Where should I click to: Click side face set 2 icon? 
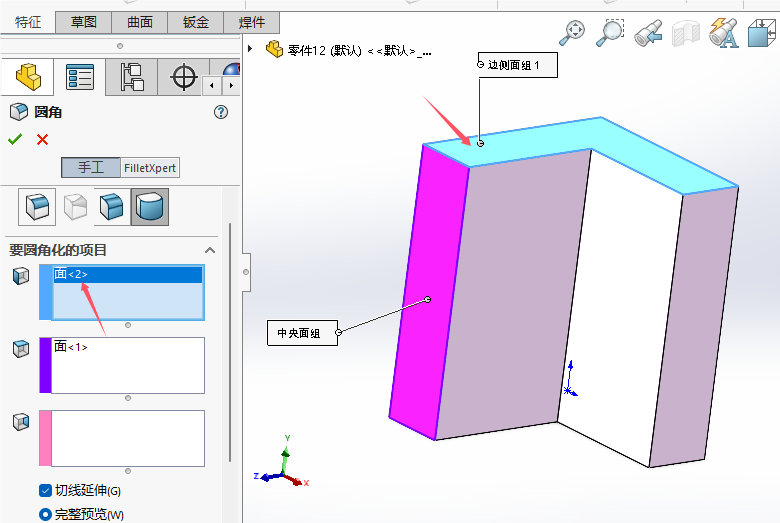click(21, 422)
